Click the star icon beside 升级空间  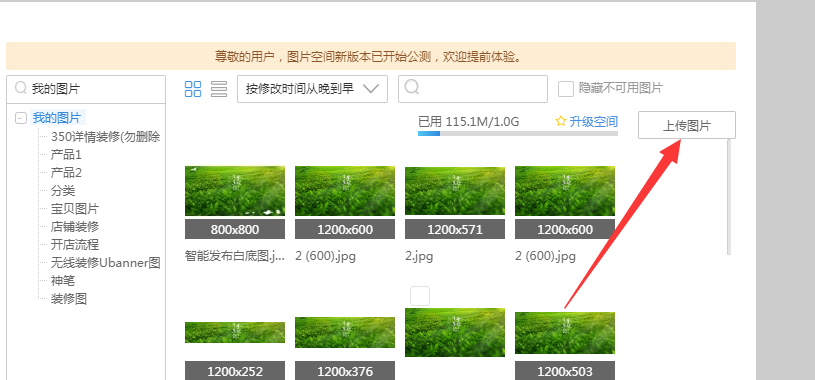pyautogui.click(x=561, y=122)
